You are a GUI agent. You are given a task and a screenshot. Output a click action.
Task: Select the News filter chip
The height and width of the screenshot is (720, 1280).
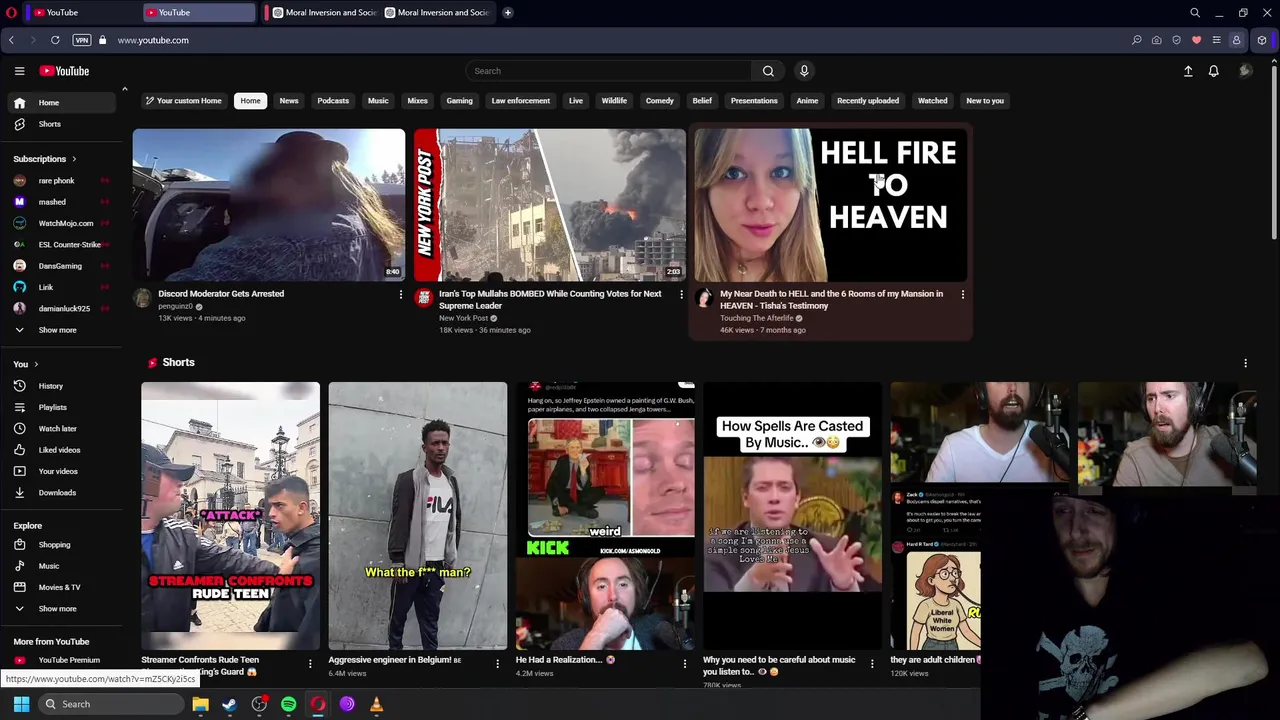tap(289, 101)
